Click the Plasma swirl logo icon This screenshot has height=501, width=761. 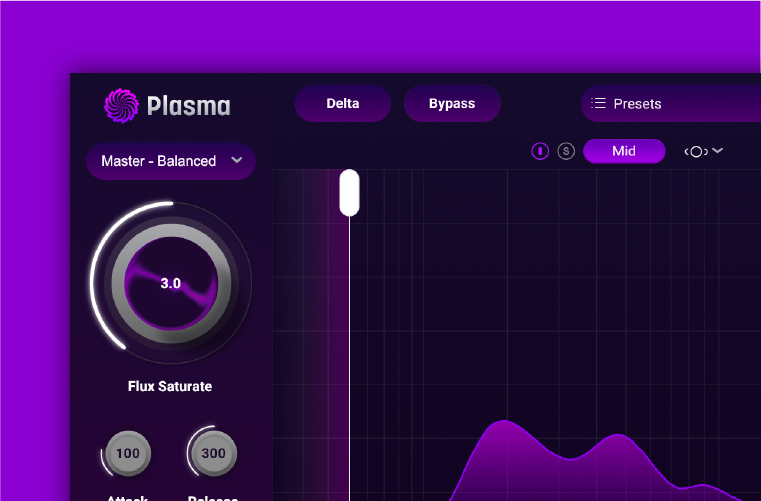(122, 104)
